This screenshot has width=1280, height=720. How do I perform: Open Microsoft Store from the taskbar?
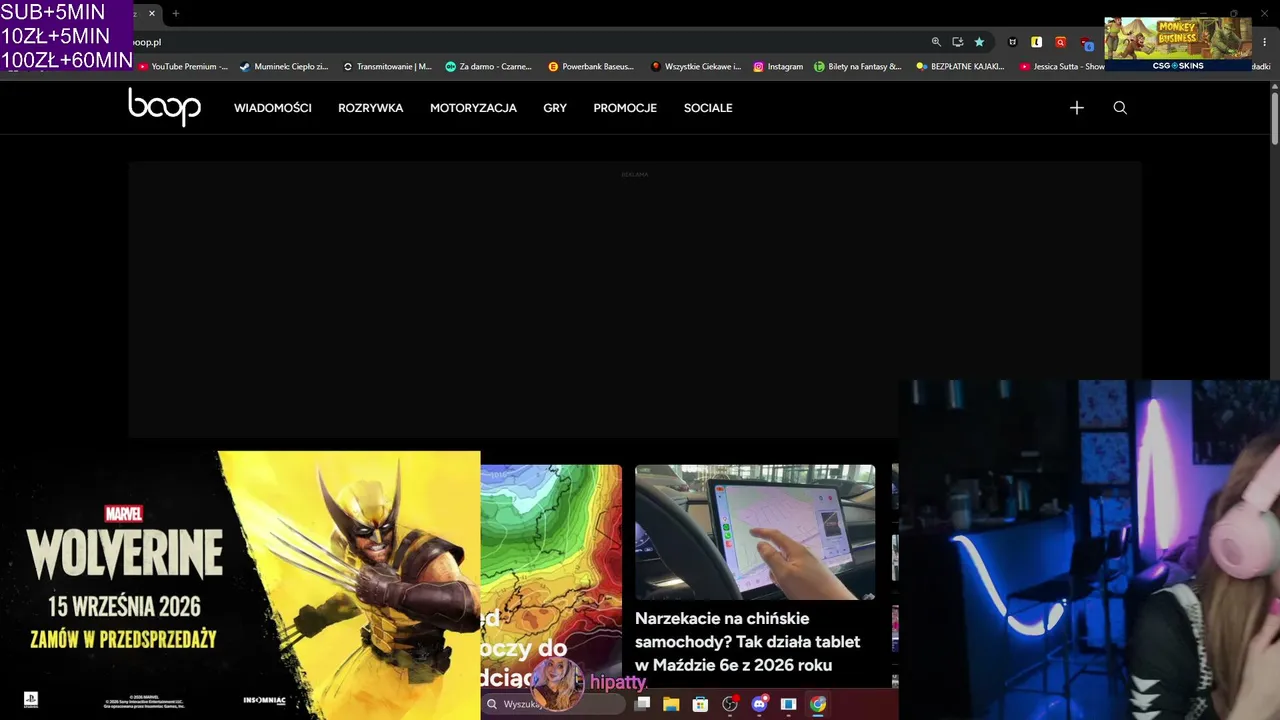(x=700, y=704)
